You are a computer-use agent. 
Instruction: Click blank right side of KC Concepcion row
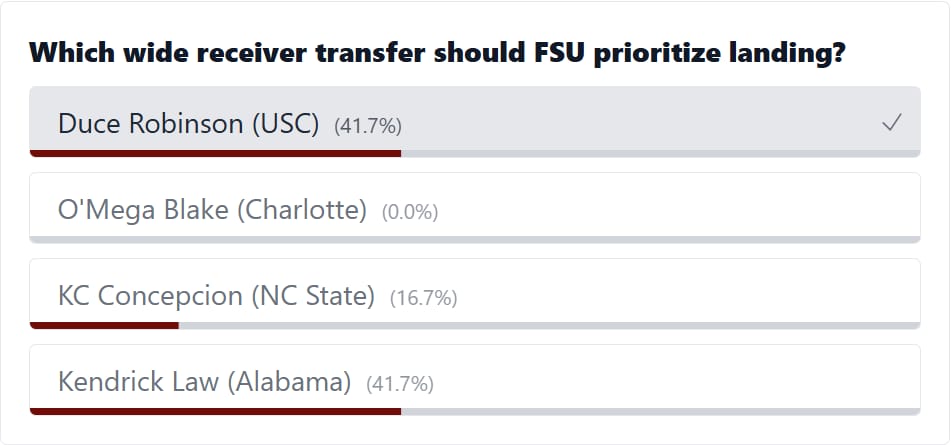(700, 294)
